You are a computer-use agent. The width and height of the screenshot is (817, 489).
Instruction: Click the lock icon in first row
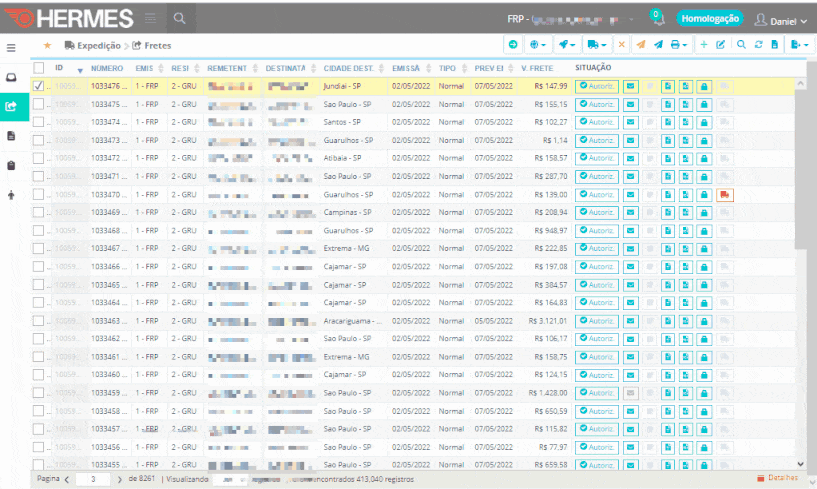click(704, 86)
